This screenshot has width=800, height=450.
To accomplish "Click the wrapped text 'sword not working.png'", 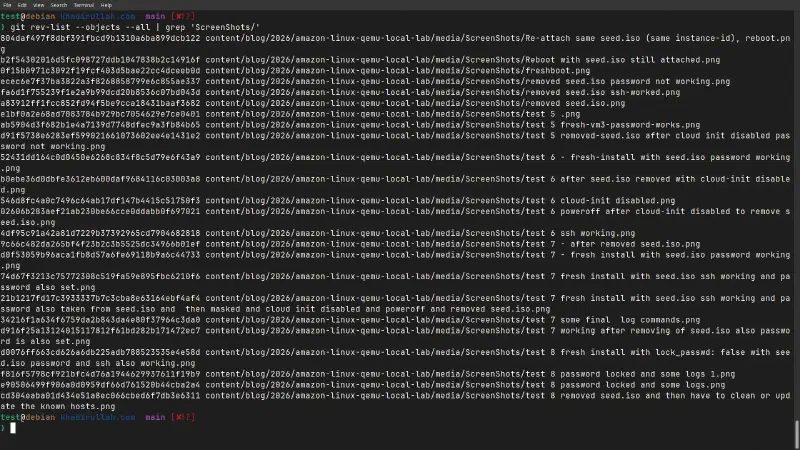I will [53, 146].
